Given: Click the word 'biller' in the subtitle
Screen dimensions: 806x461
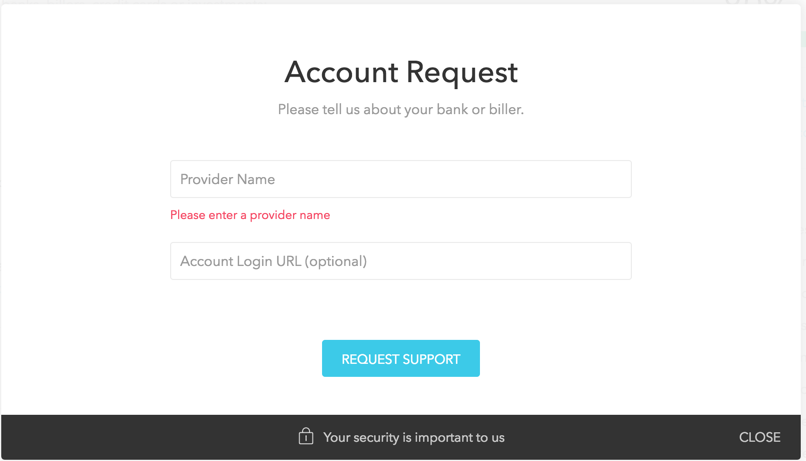Looking at the screenshot, I should 503,109.
